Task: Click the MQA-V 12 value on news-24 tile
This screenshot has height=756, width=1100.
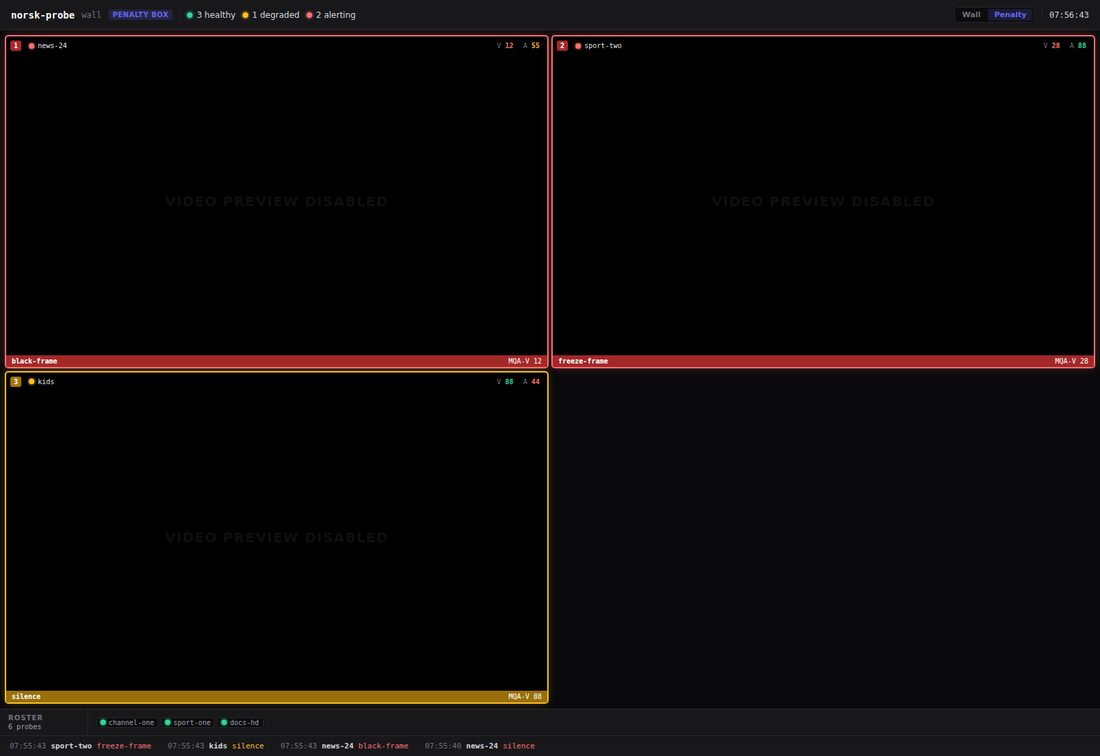Action: (x=525, y=361)
